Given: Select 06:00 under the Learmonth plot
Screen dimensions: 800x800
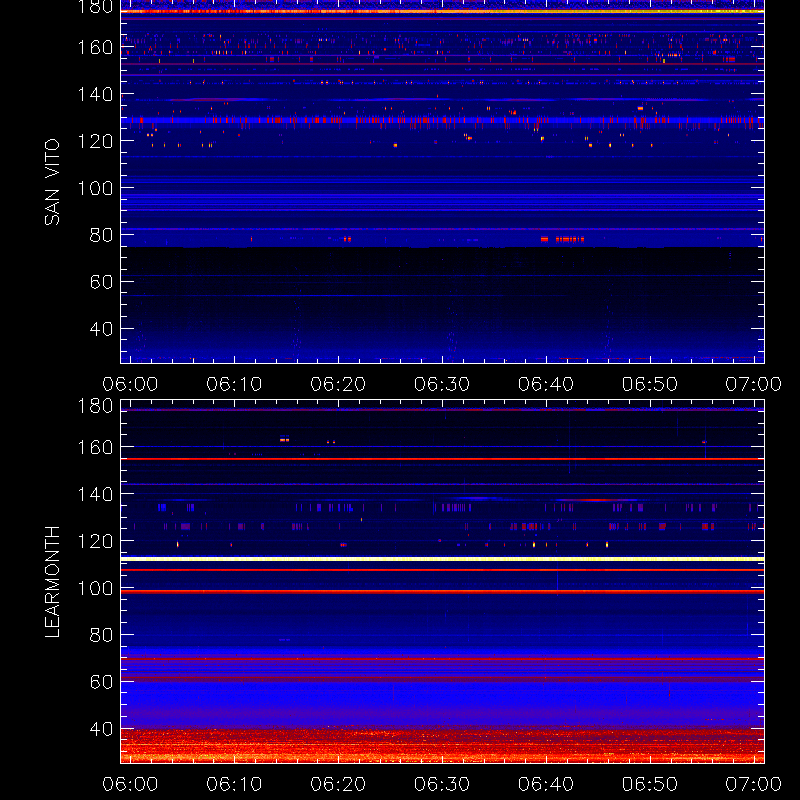Looking at the screenshot, I should 130,784.
